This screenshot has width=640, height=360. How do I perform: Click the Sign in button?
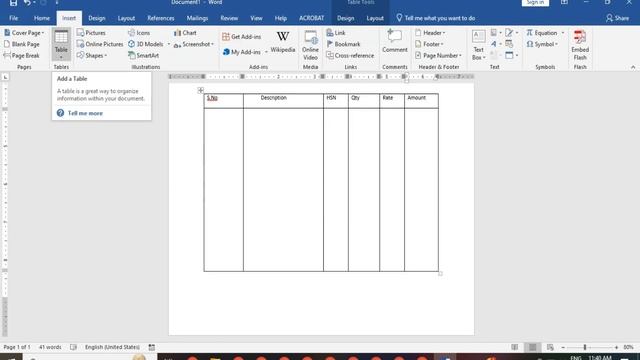(535, 2)
